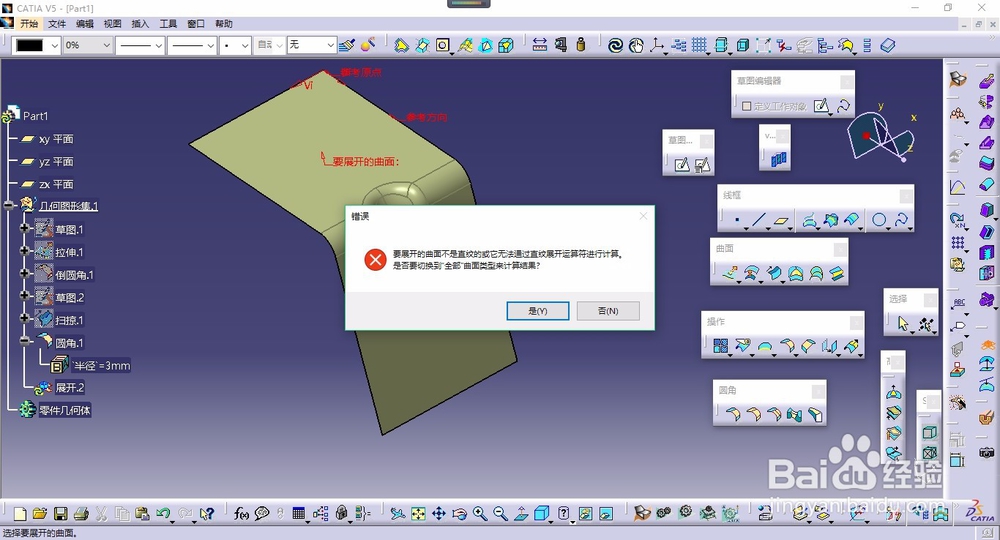
Task: Open the 工具 menu
Action: (x=168, y=24)
